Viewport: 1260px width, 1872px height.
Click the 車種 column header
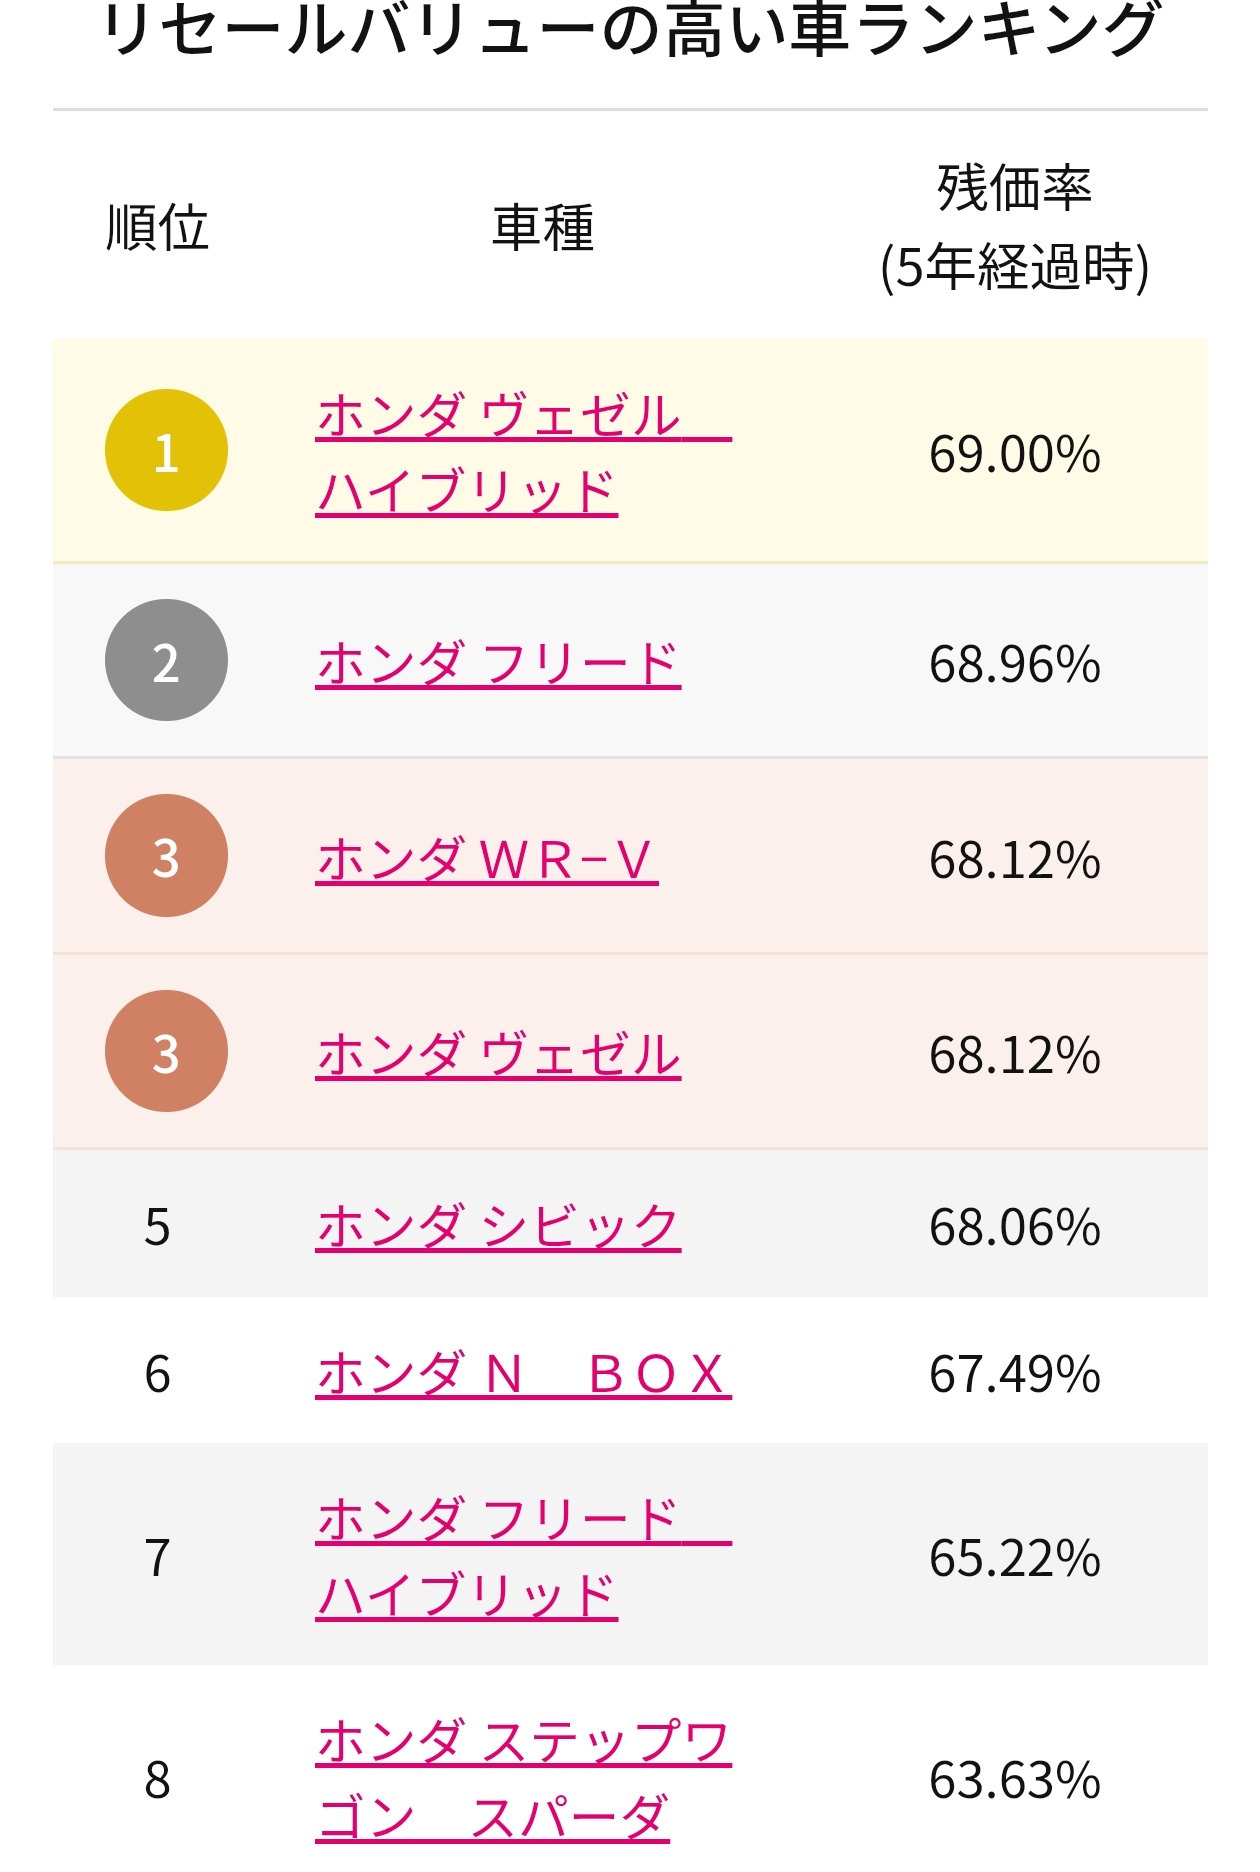coord(543,228)
